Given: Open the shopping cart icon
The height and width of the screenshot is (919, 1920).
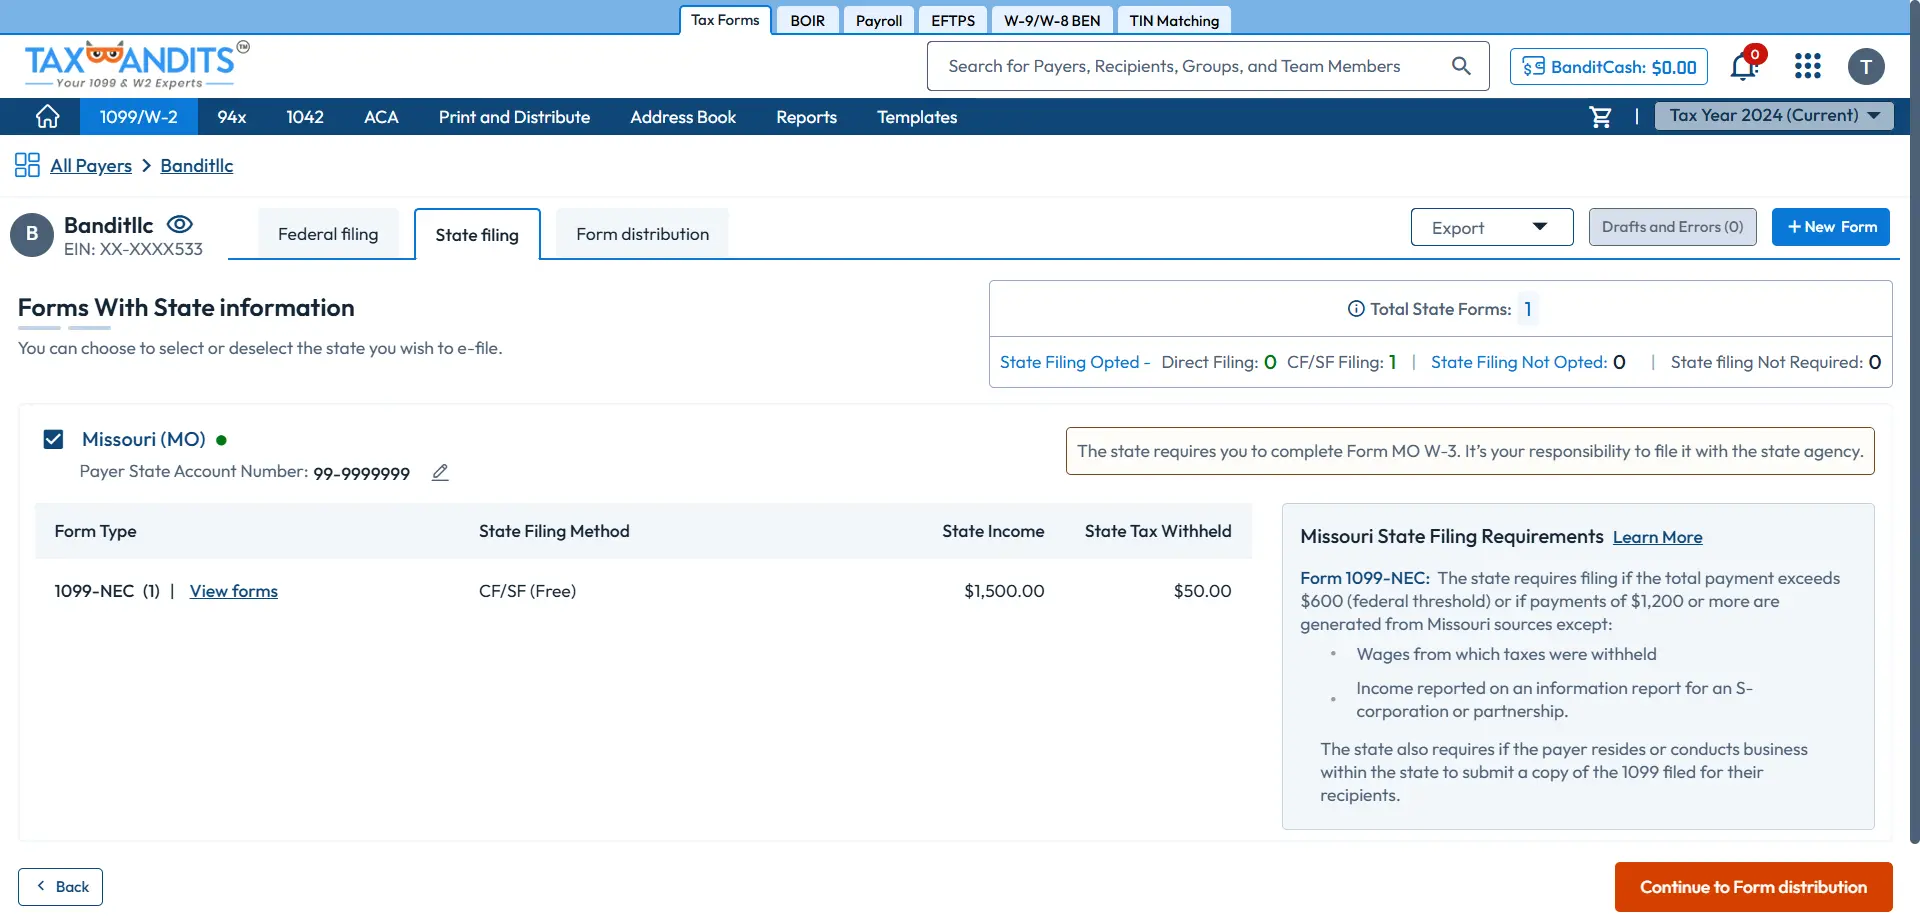Looking at the screenshot, I should point(1600,117).
